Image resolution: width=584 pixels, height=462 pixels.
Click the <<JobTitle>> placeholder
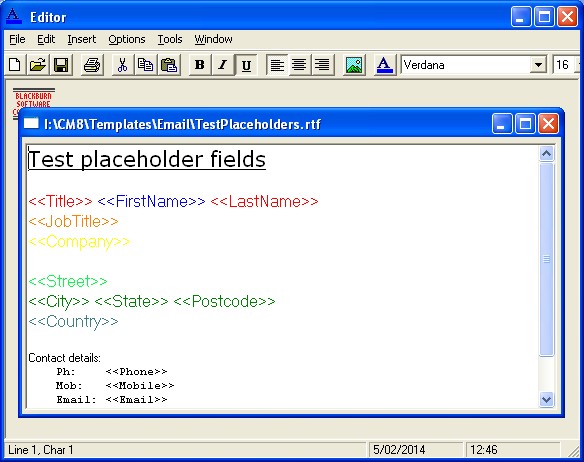(x=73, y=222)
